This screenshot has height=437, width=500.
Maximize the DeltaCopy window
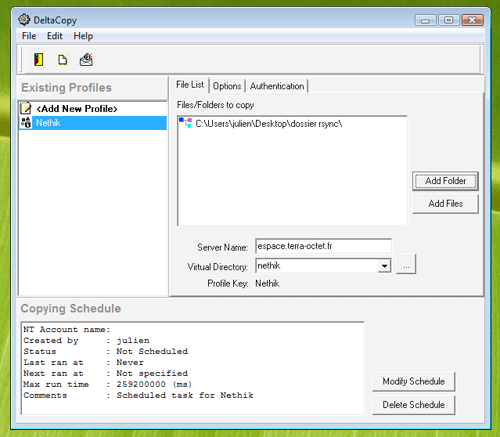(449, 20)
